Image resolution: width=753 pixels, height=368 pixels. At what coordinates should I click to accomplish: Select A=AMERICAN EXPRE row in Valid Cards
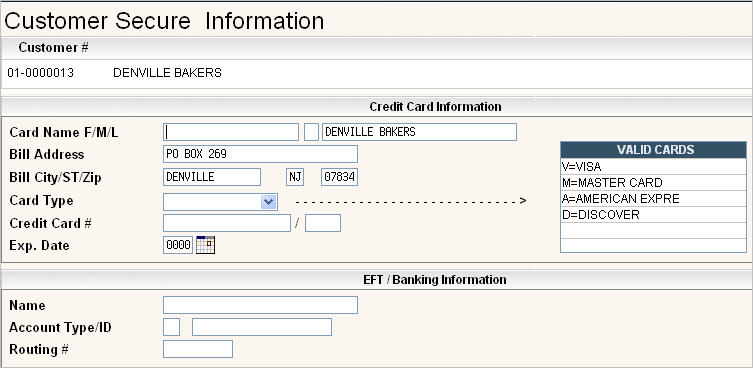[653, 198]
